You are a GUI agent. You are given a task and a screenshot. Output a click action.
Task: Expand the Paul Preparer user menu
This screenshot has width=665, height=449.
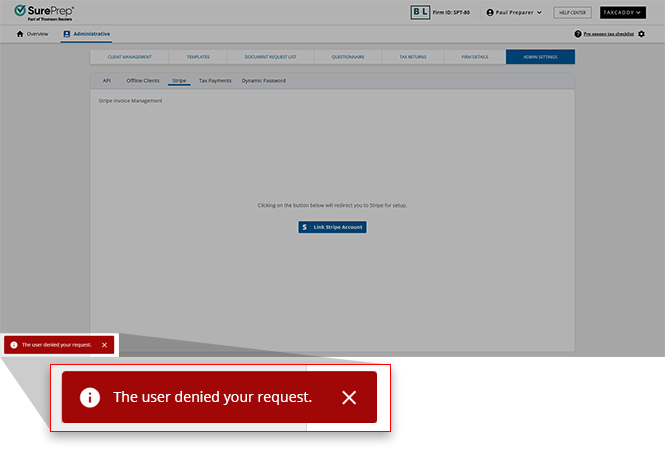tap(514, 13)
